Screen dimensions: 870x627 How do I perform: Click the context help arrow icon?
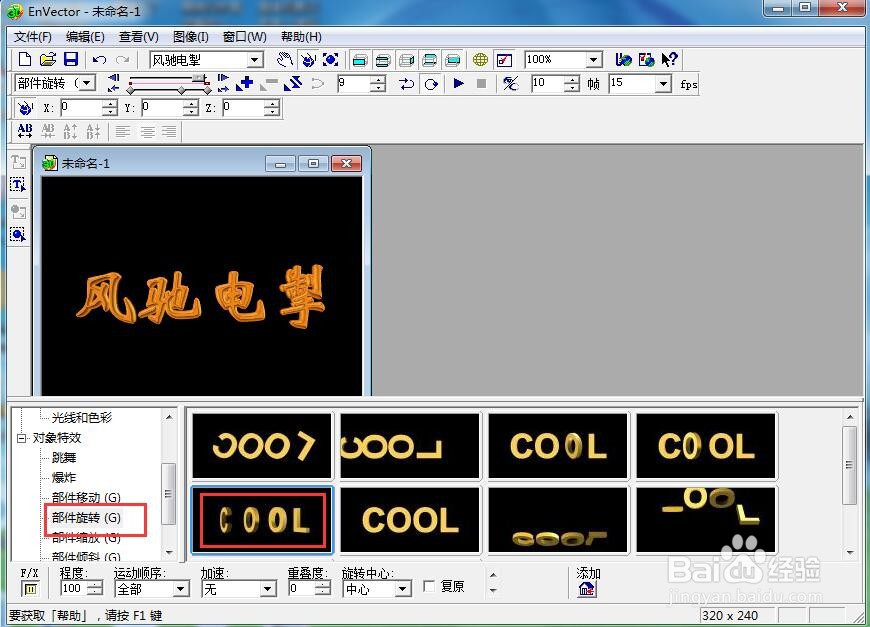coord(670,59)
